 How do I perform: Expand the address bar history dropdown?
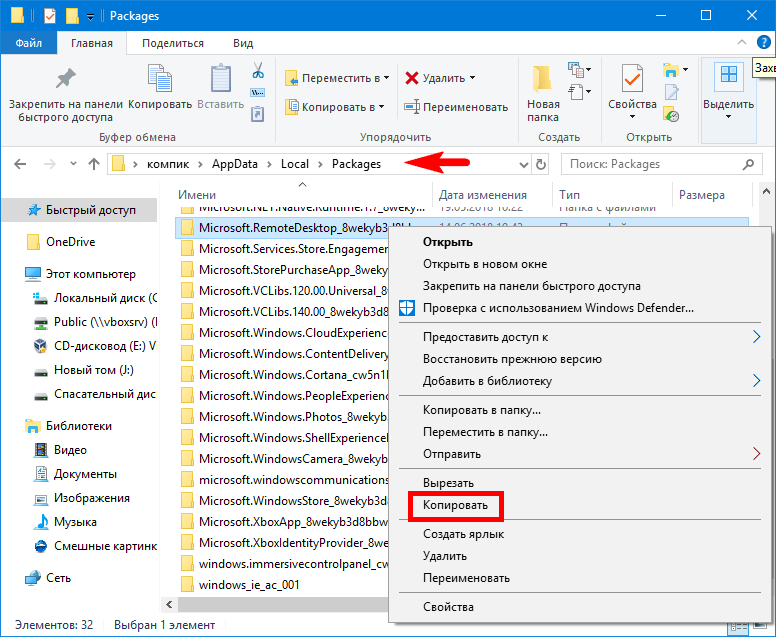tap(524, 164)
